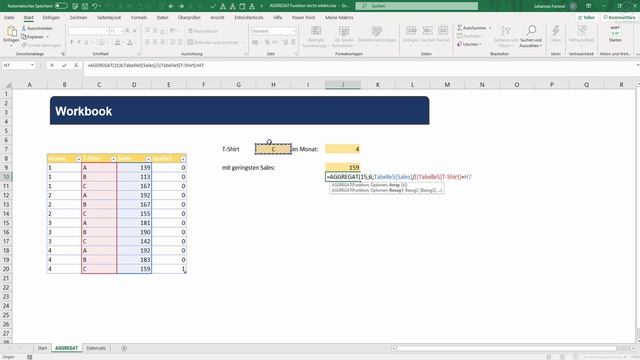
Task: Click the Ideen lightning icon
Action: tap(556, 31)
